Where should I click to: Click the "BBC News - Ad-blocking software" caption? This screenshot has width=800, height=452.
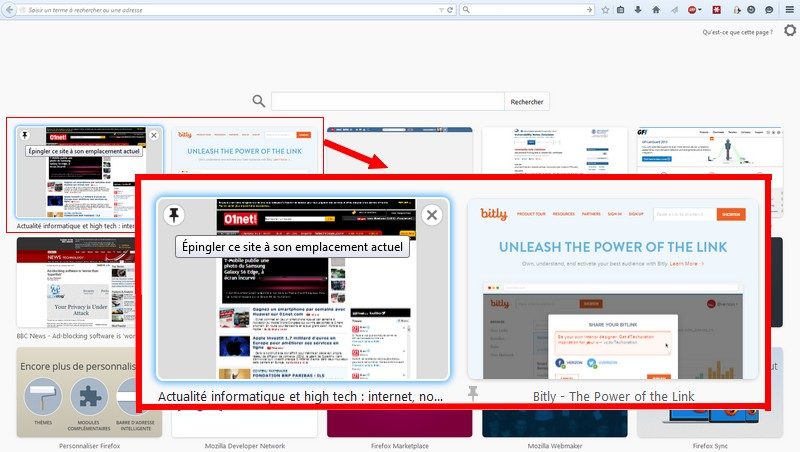pos(76,336)
